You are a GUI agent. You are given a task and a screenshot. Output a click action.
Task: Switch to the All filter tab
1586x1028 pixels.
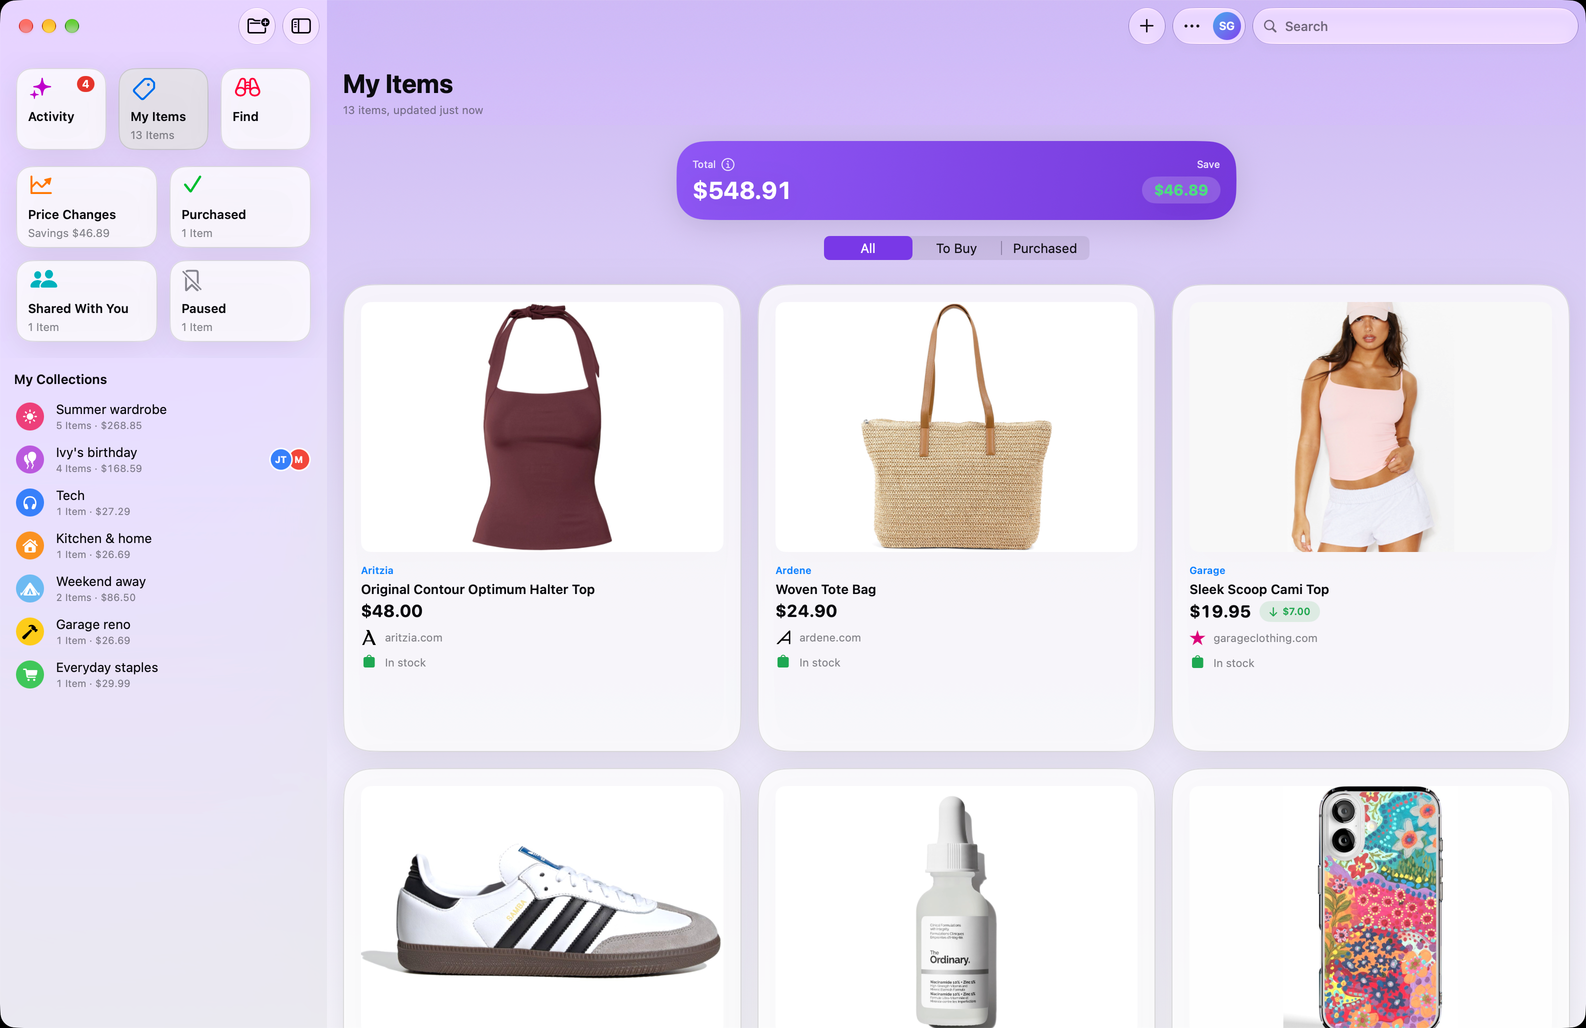[868, 248]
